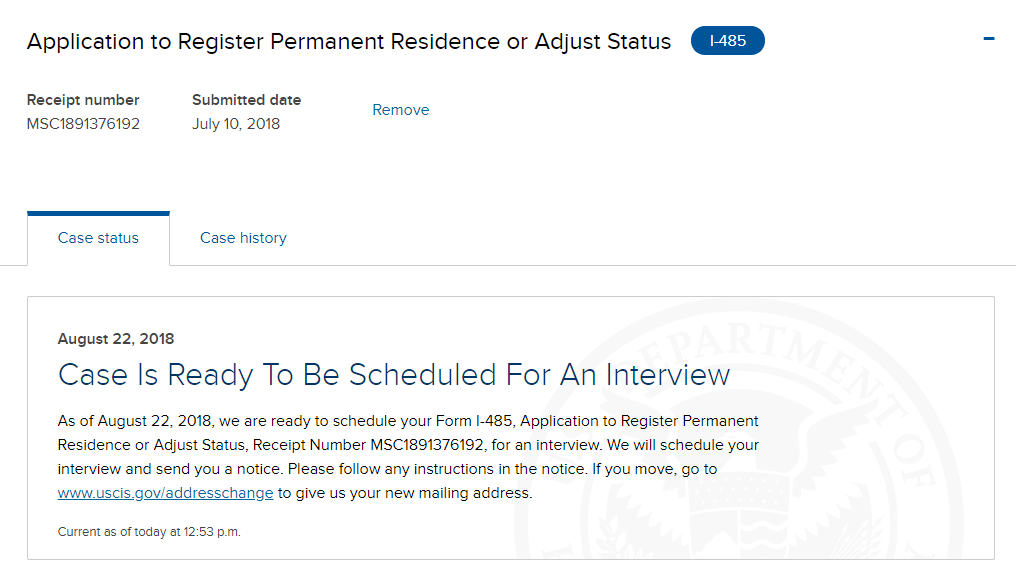Click MSC1891376192 inside the status paragraph
Viewport: 1016px width, 576px height.
pyautogui.click(x=427, y=445)
